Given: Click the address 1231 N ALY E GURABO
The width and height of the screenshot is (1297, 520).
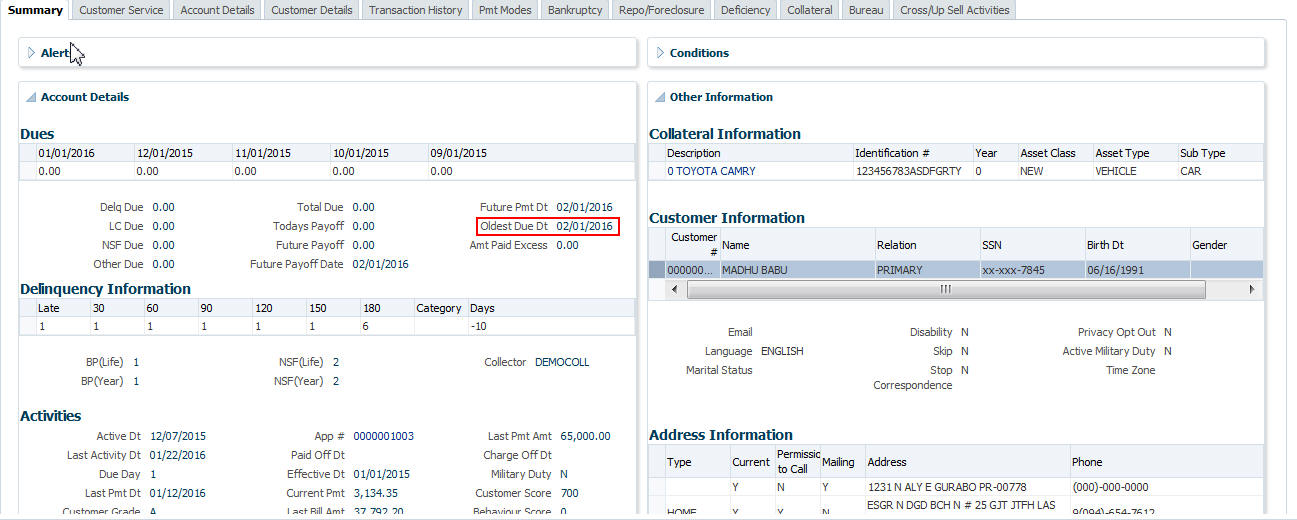Looking at the screenshot, I should click(947, 487).
